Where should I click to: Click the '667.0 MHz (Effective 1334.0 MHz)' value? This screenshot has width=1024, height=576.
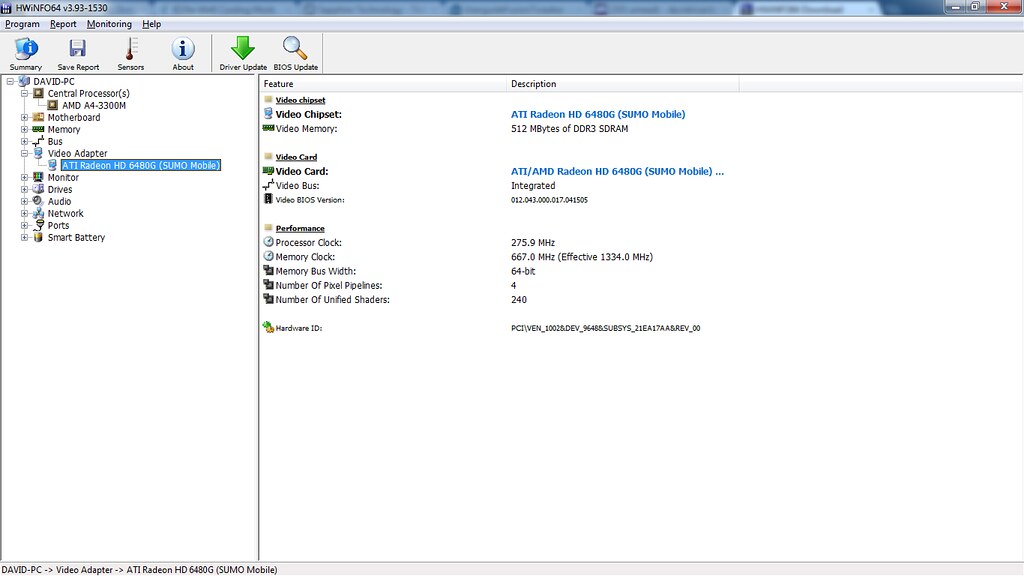(x=582, y=257)
